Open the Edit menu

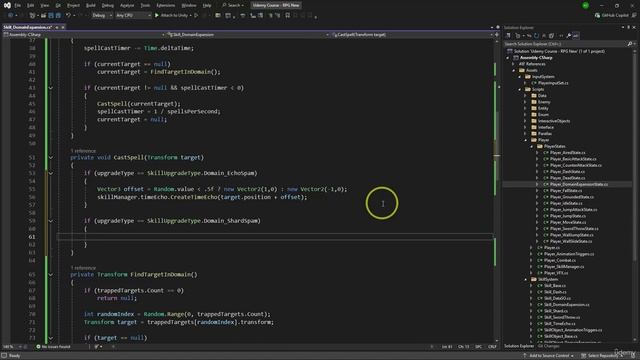coord(31,5)
